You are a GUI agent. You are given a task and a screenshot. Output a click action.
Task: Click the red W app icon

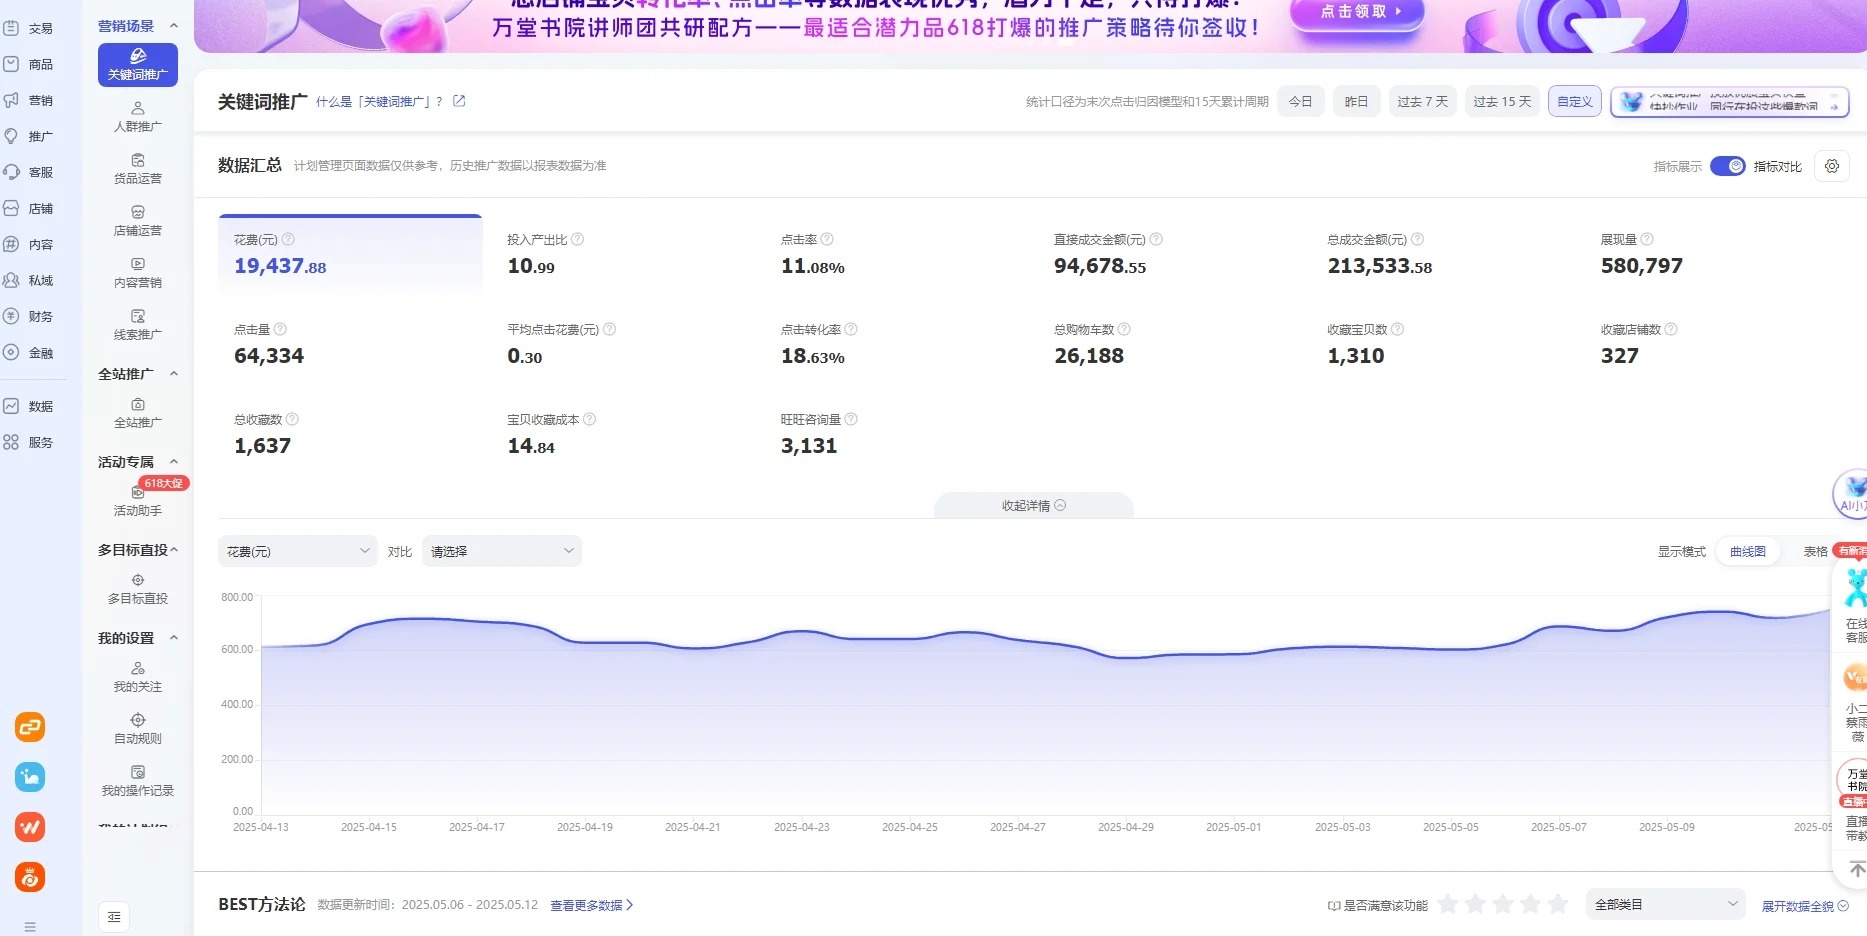pos(30,827)
